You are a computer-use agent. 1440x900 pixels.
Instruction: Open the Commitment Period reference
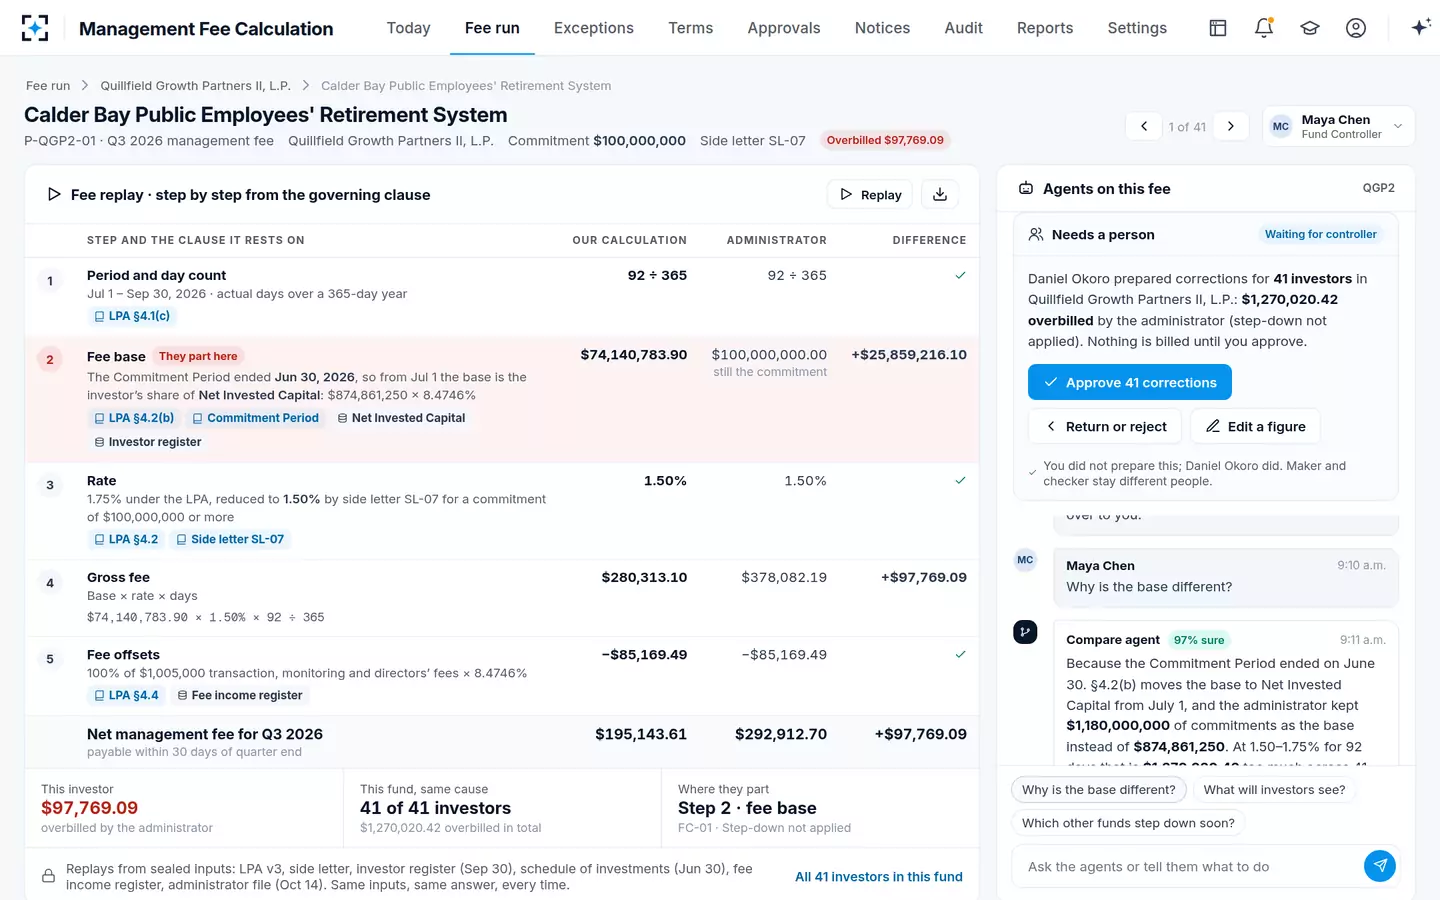255,418
